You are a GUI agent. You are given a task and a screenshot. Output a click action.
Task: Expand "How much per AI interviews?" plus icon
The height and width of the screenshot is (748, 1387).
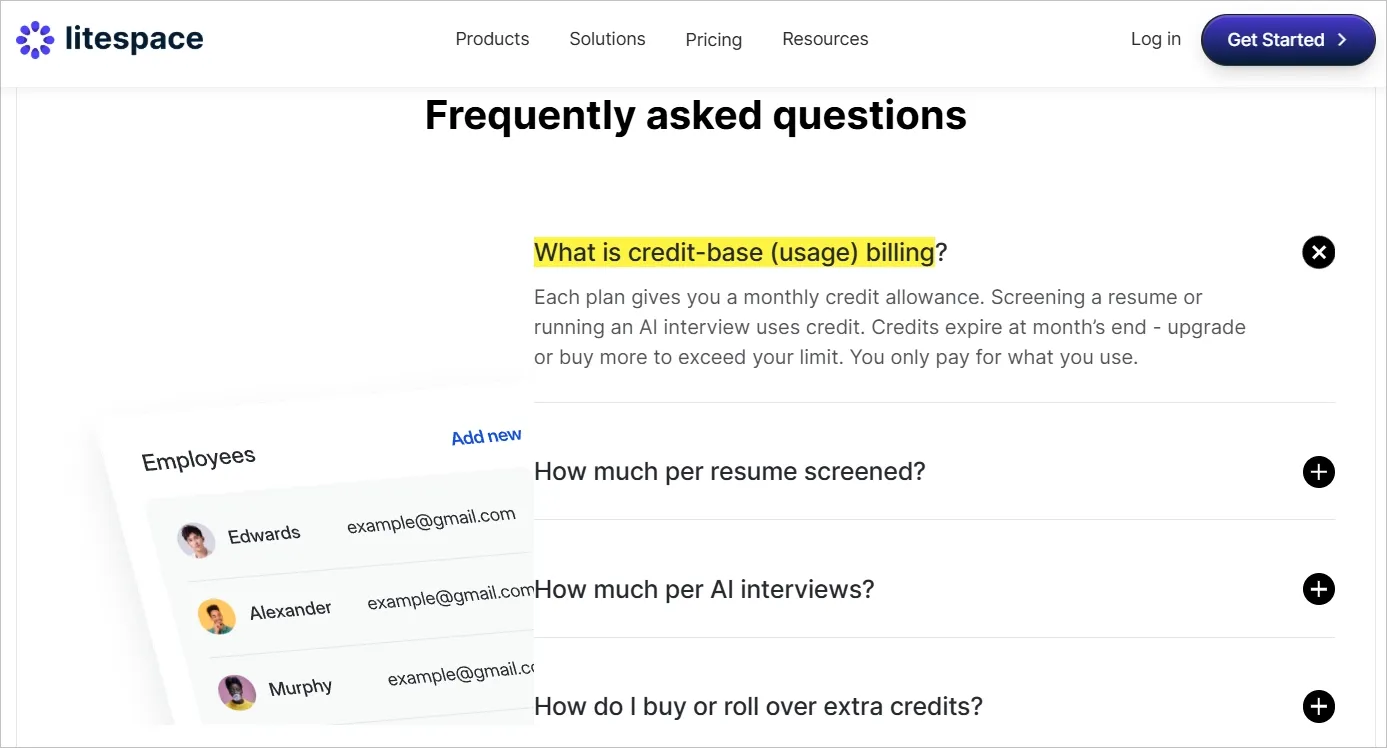1318,589
